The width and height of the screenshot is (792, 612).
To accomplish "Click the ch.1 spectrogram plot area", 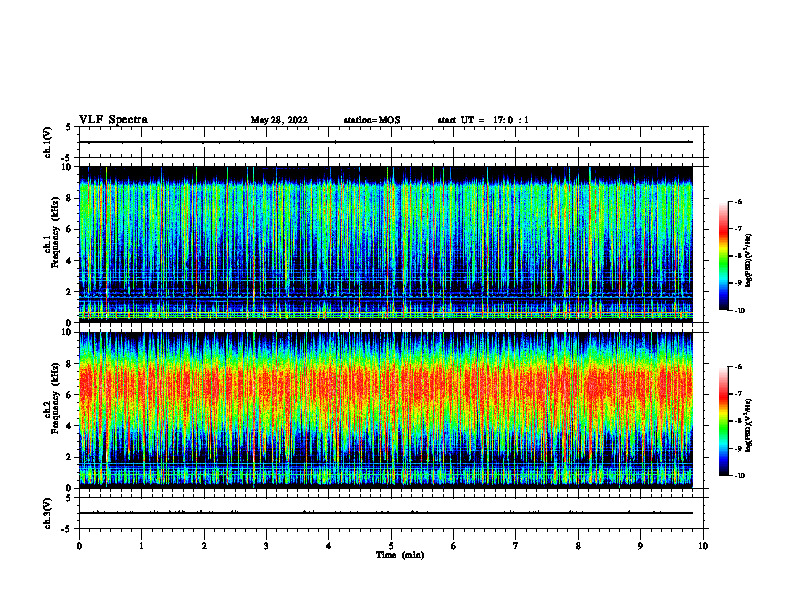I will tap(385, 244).
